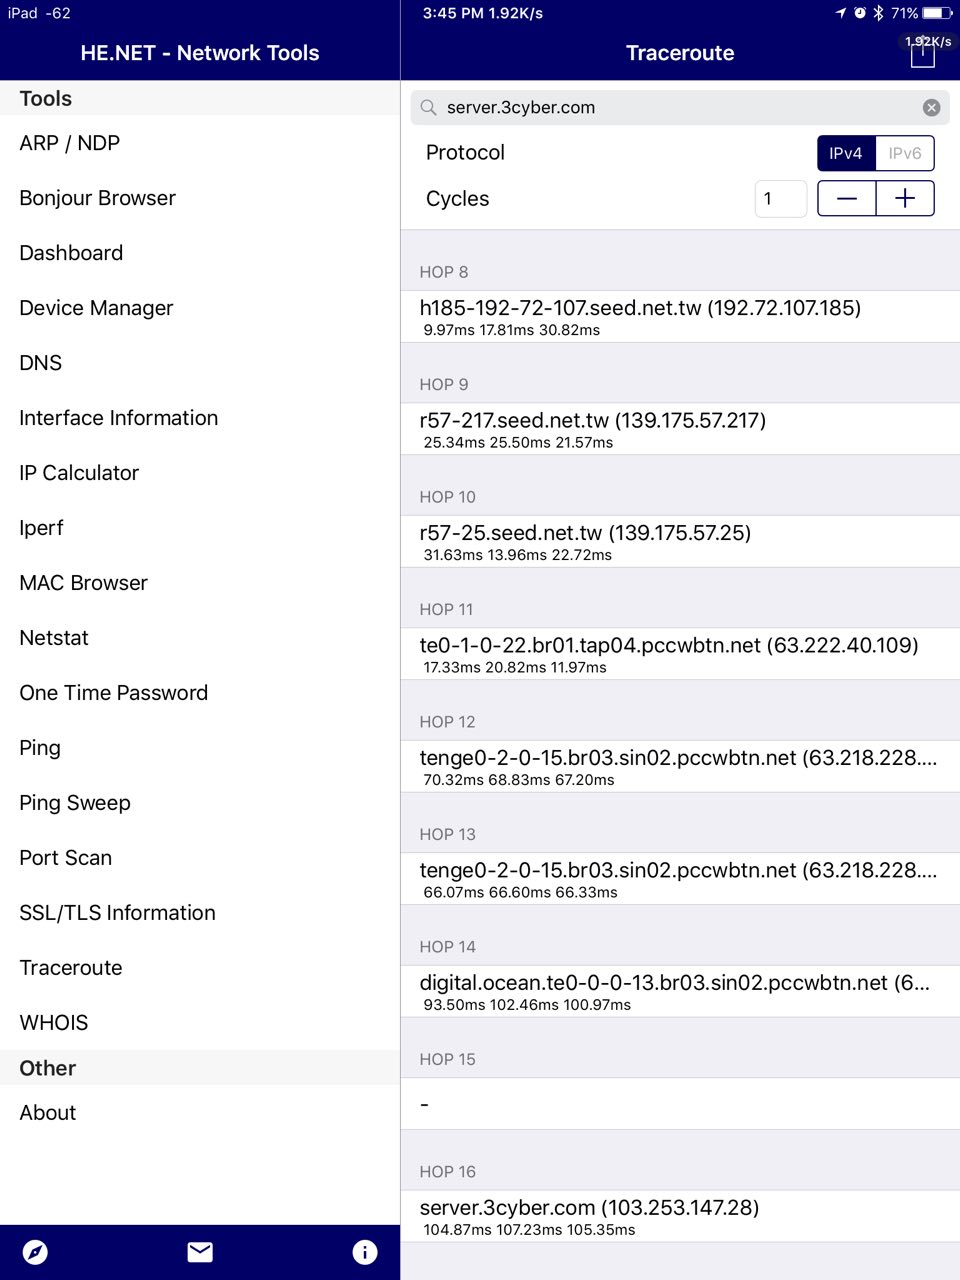The height and width of the screenshot is (1280, 960).
Task: Open the mail envelope icon
Action: (x=200, y=1252)
